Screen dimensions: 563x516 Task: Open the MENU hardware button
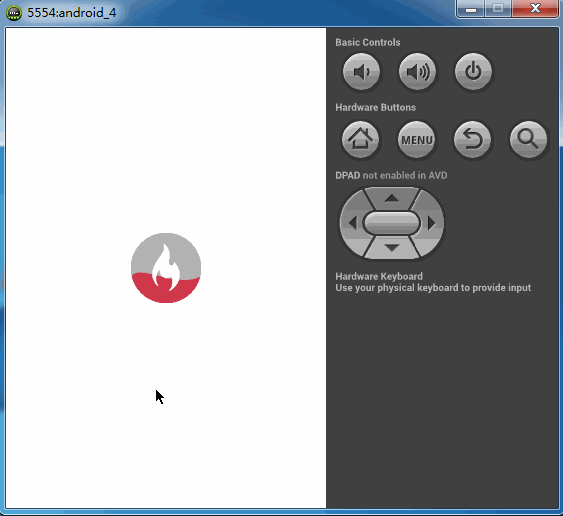coord(417,139)
